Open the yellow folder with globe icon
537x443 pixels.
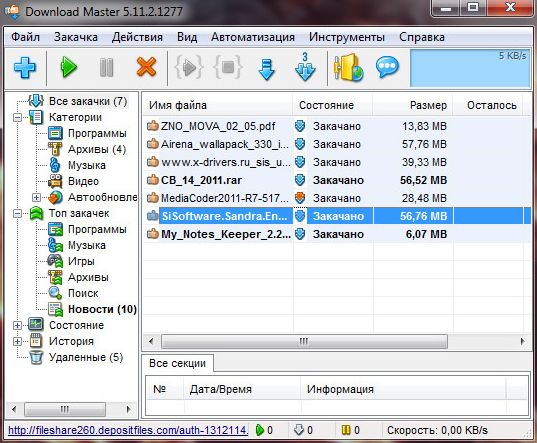click(x=349, y=67)
